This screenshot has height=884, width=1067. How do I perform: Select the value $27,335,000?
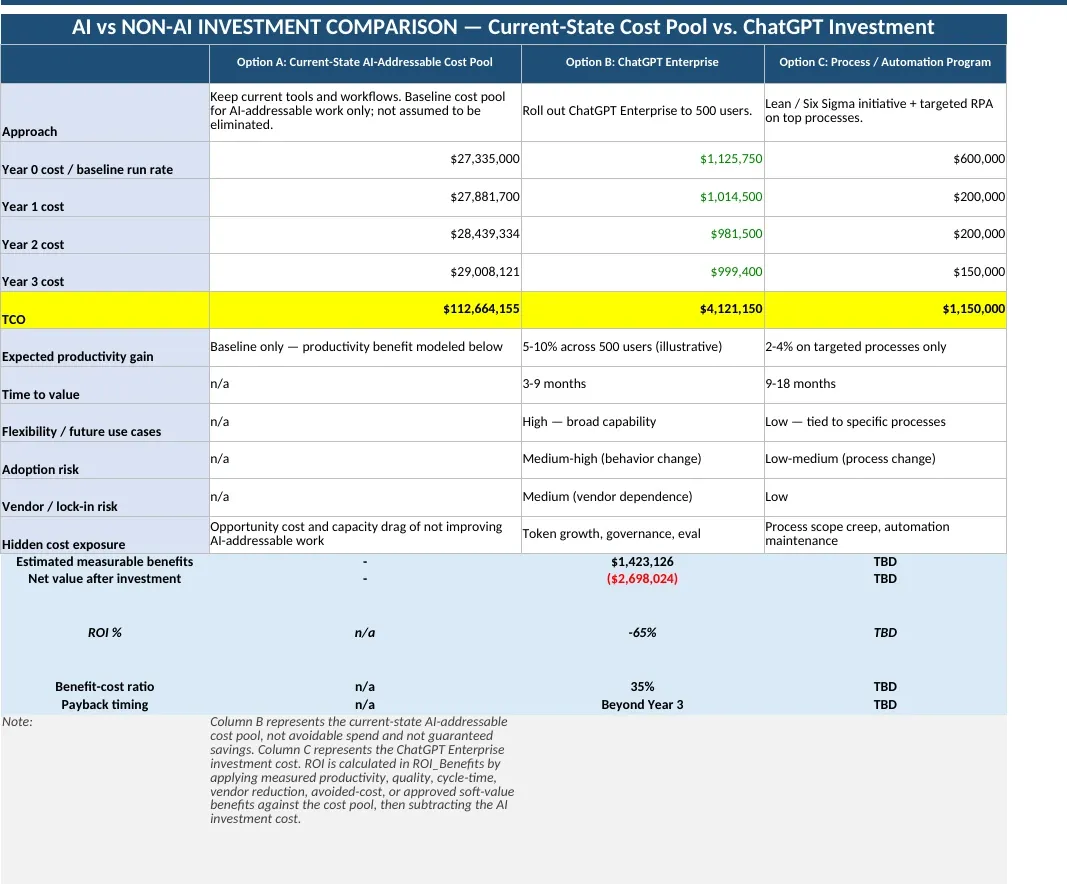[x=365, y=159]
